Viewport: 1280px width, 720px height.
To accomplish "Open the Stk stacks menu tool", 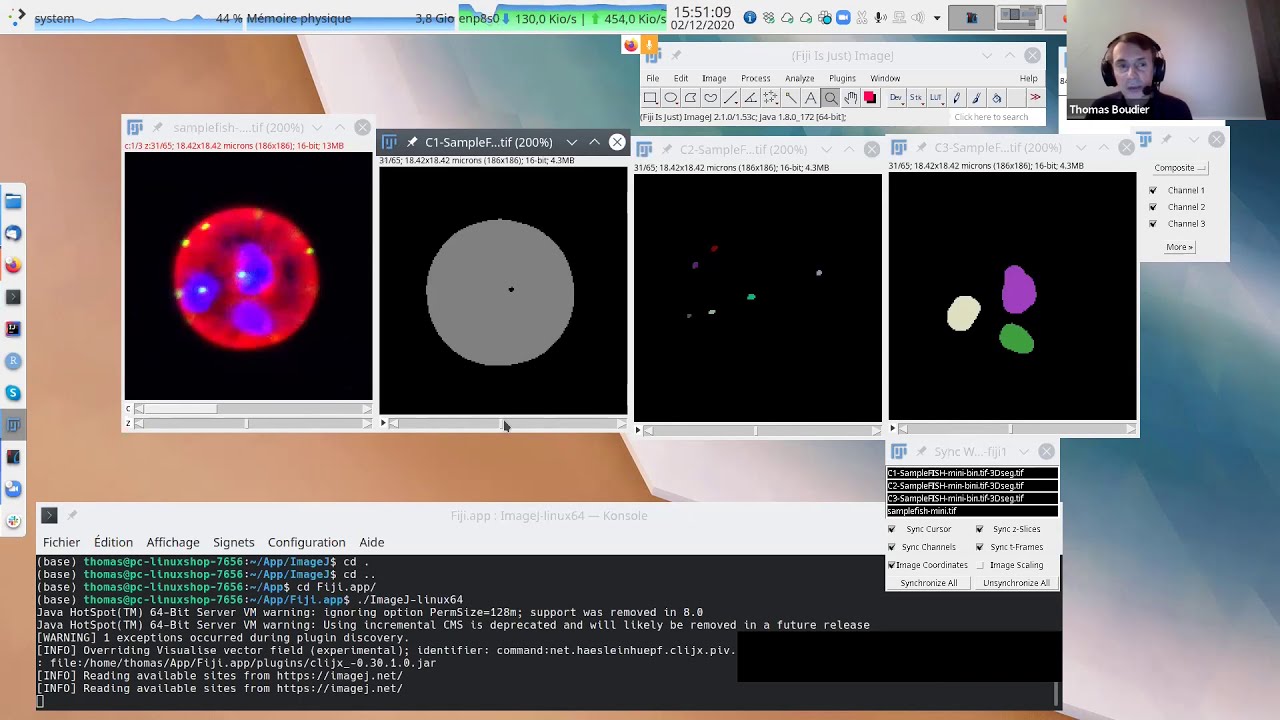I will point(916,98).
